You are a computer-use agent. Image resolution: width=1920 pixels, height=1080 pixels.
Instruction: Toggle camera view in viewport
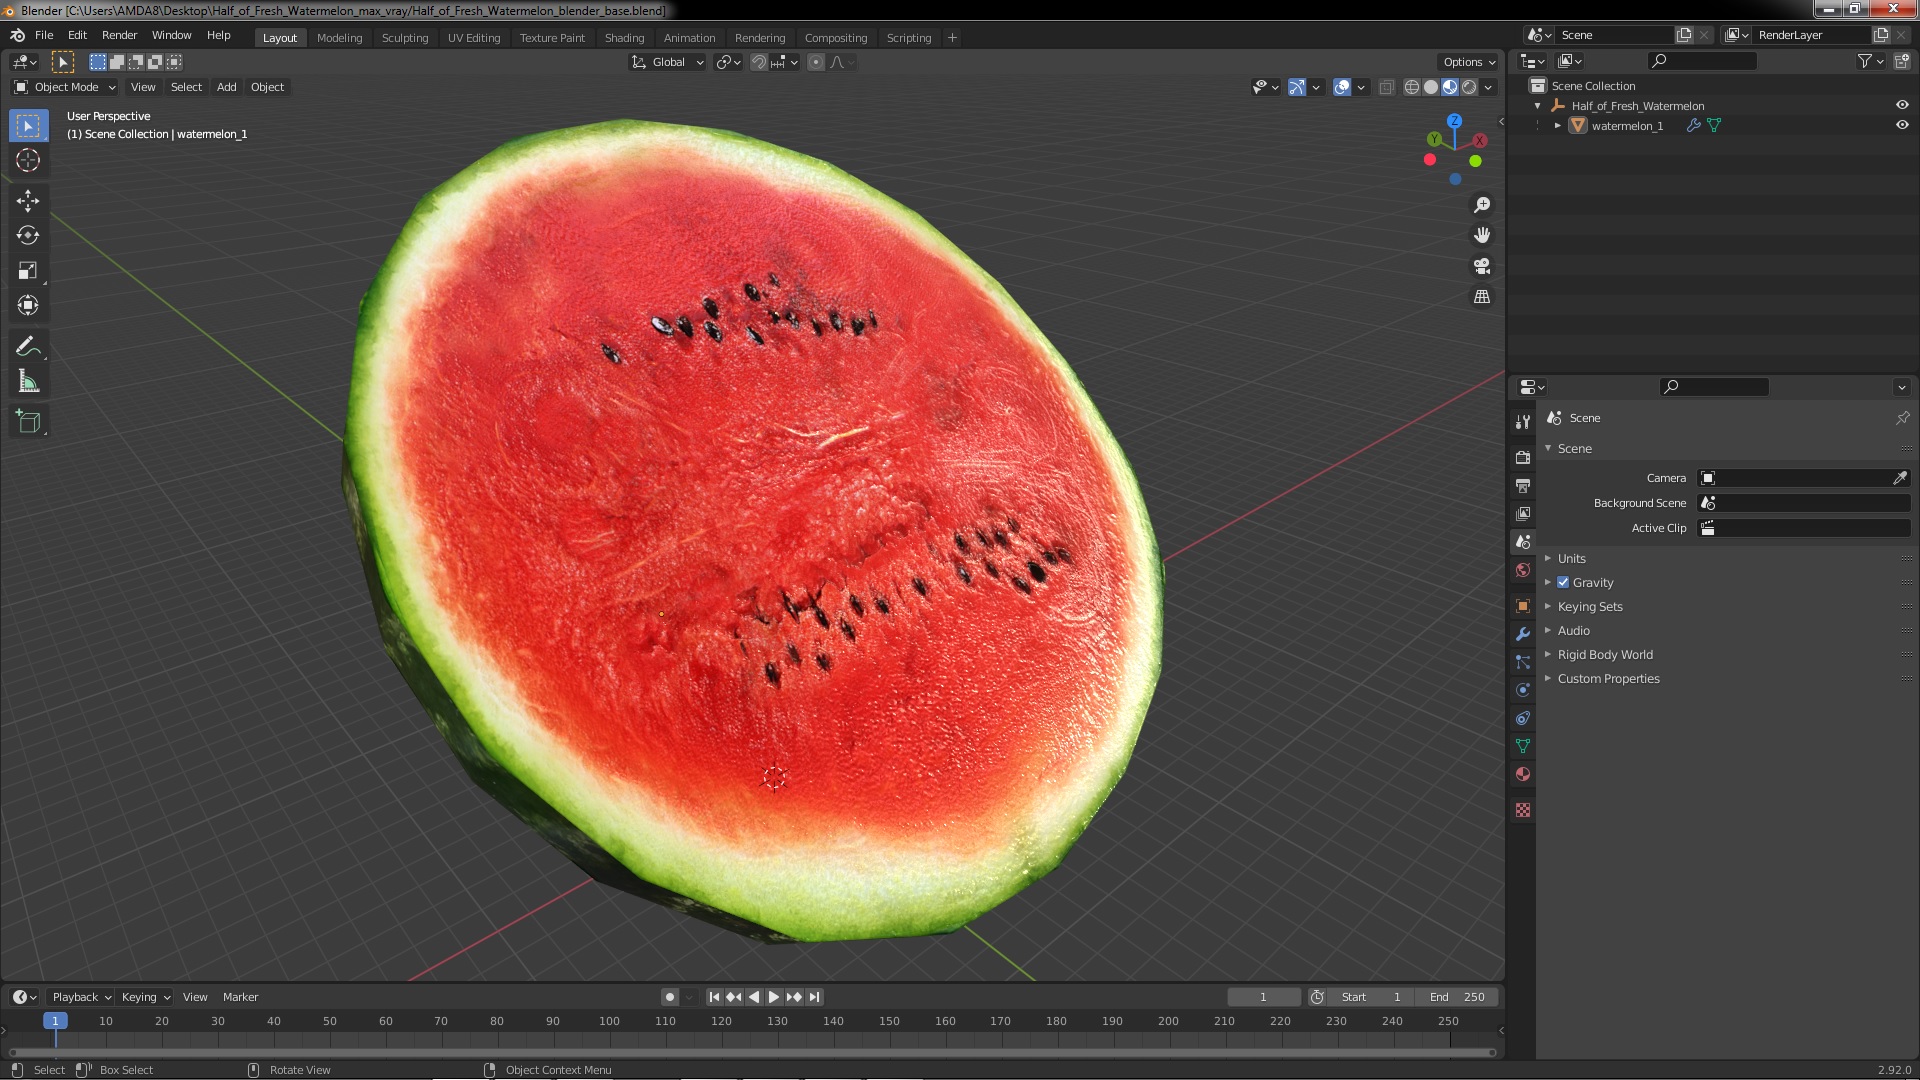point(1482,266)
